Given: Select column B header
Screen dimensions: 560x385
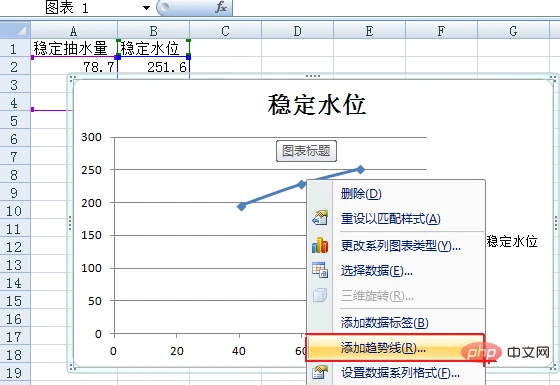Looking at the screenshot, I should tap(154, 30).
